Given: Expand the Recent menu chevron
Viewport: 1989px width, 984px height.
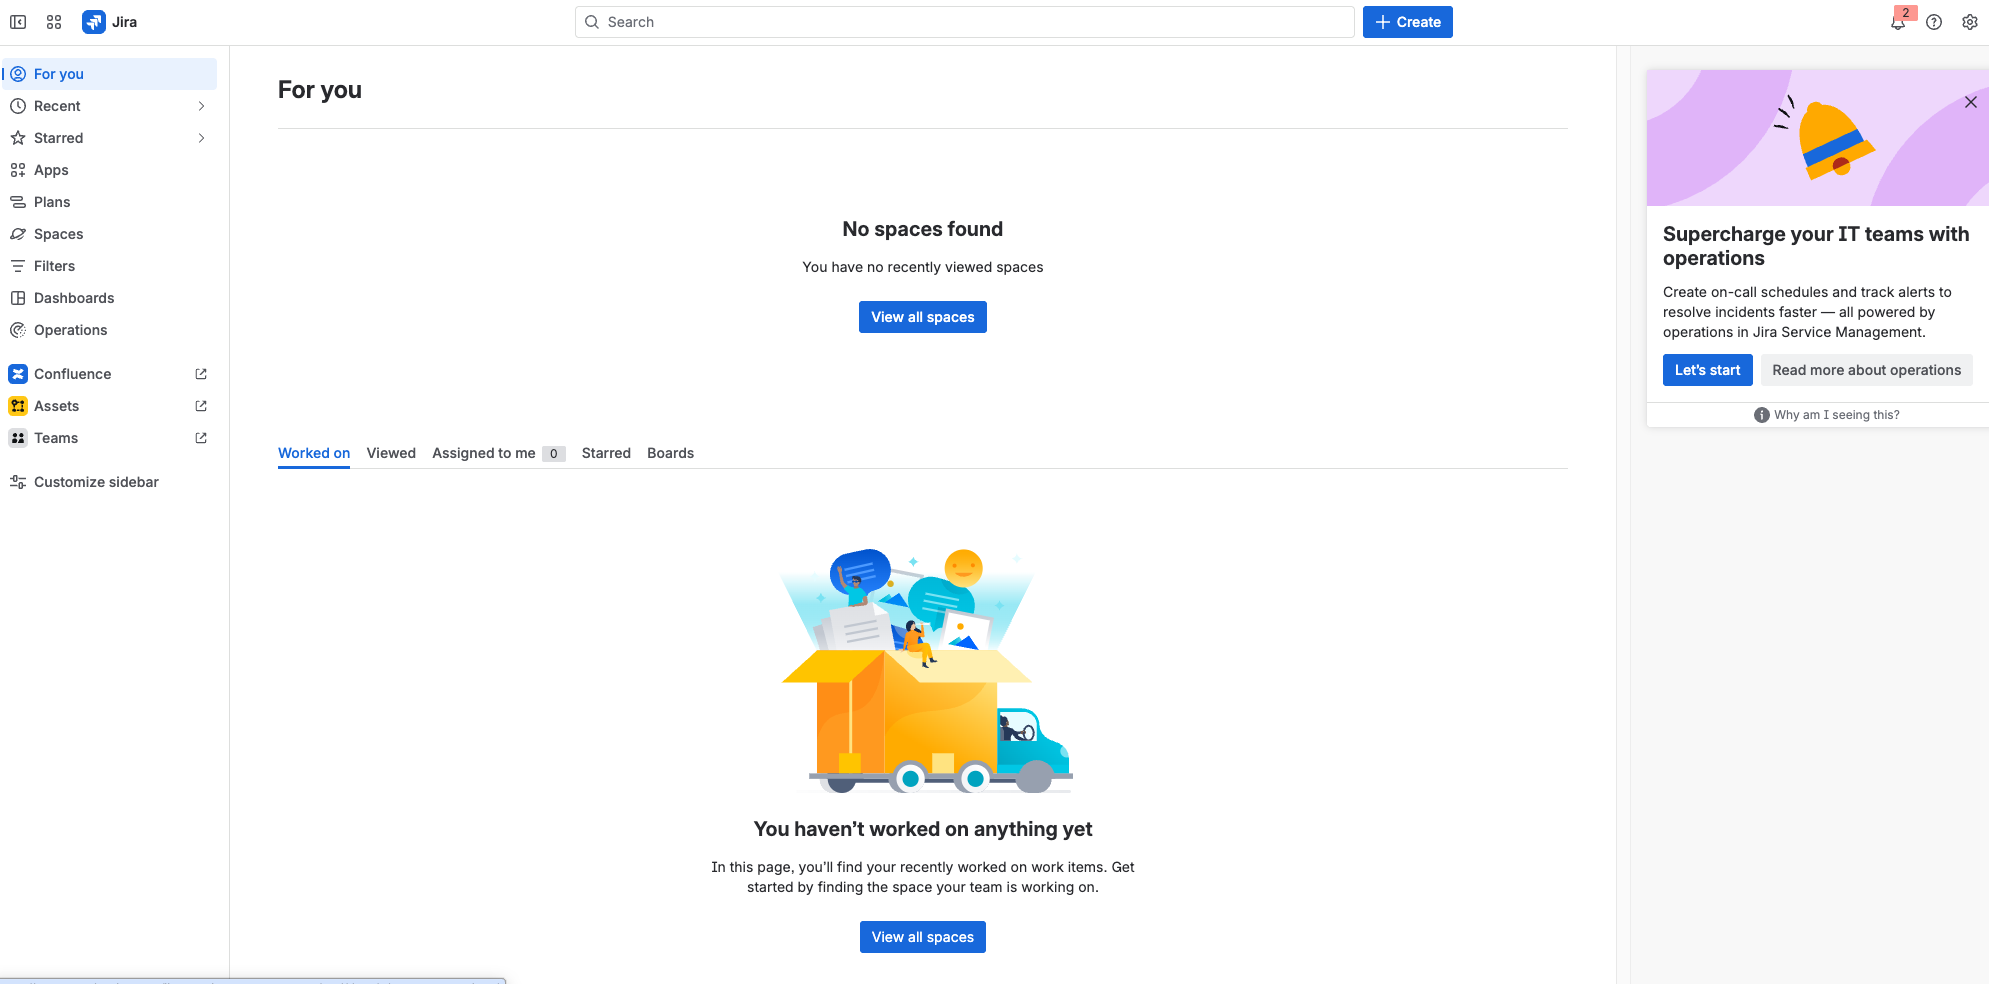Looking at the screenshot, I should click(201, 106).
